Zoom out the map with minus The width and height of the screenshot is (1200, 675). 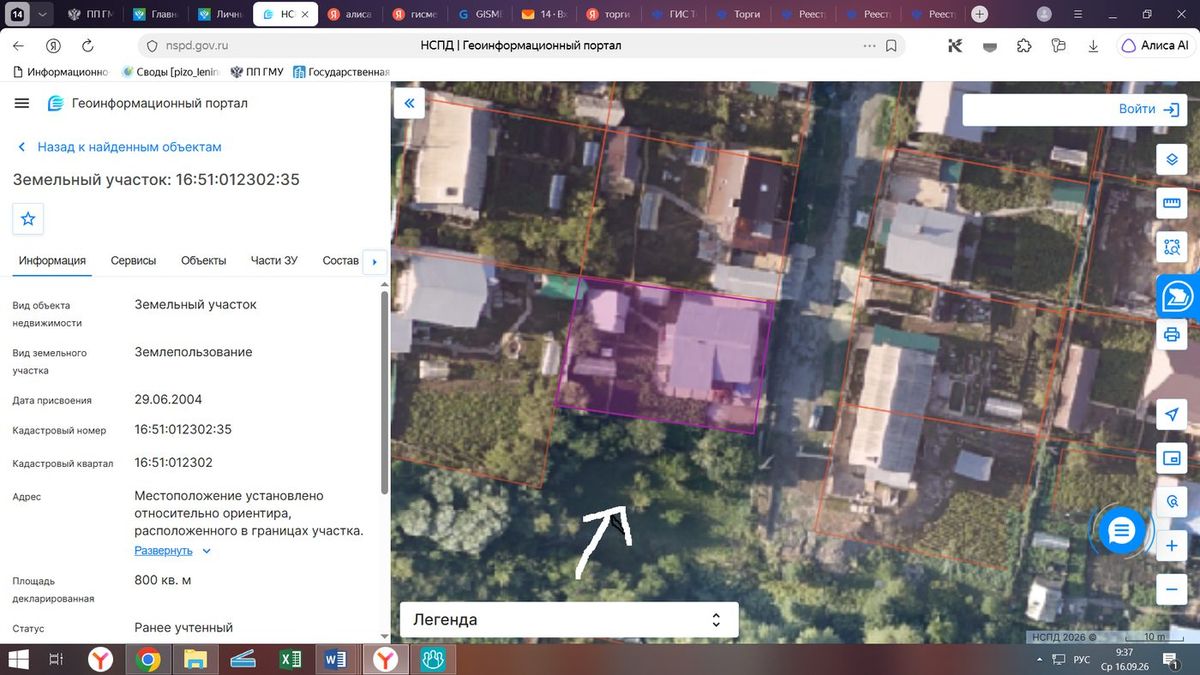1172,590
